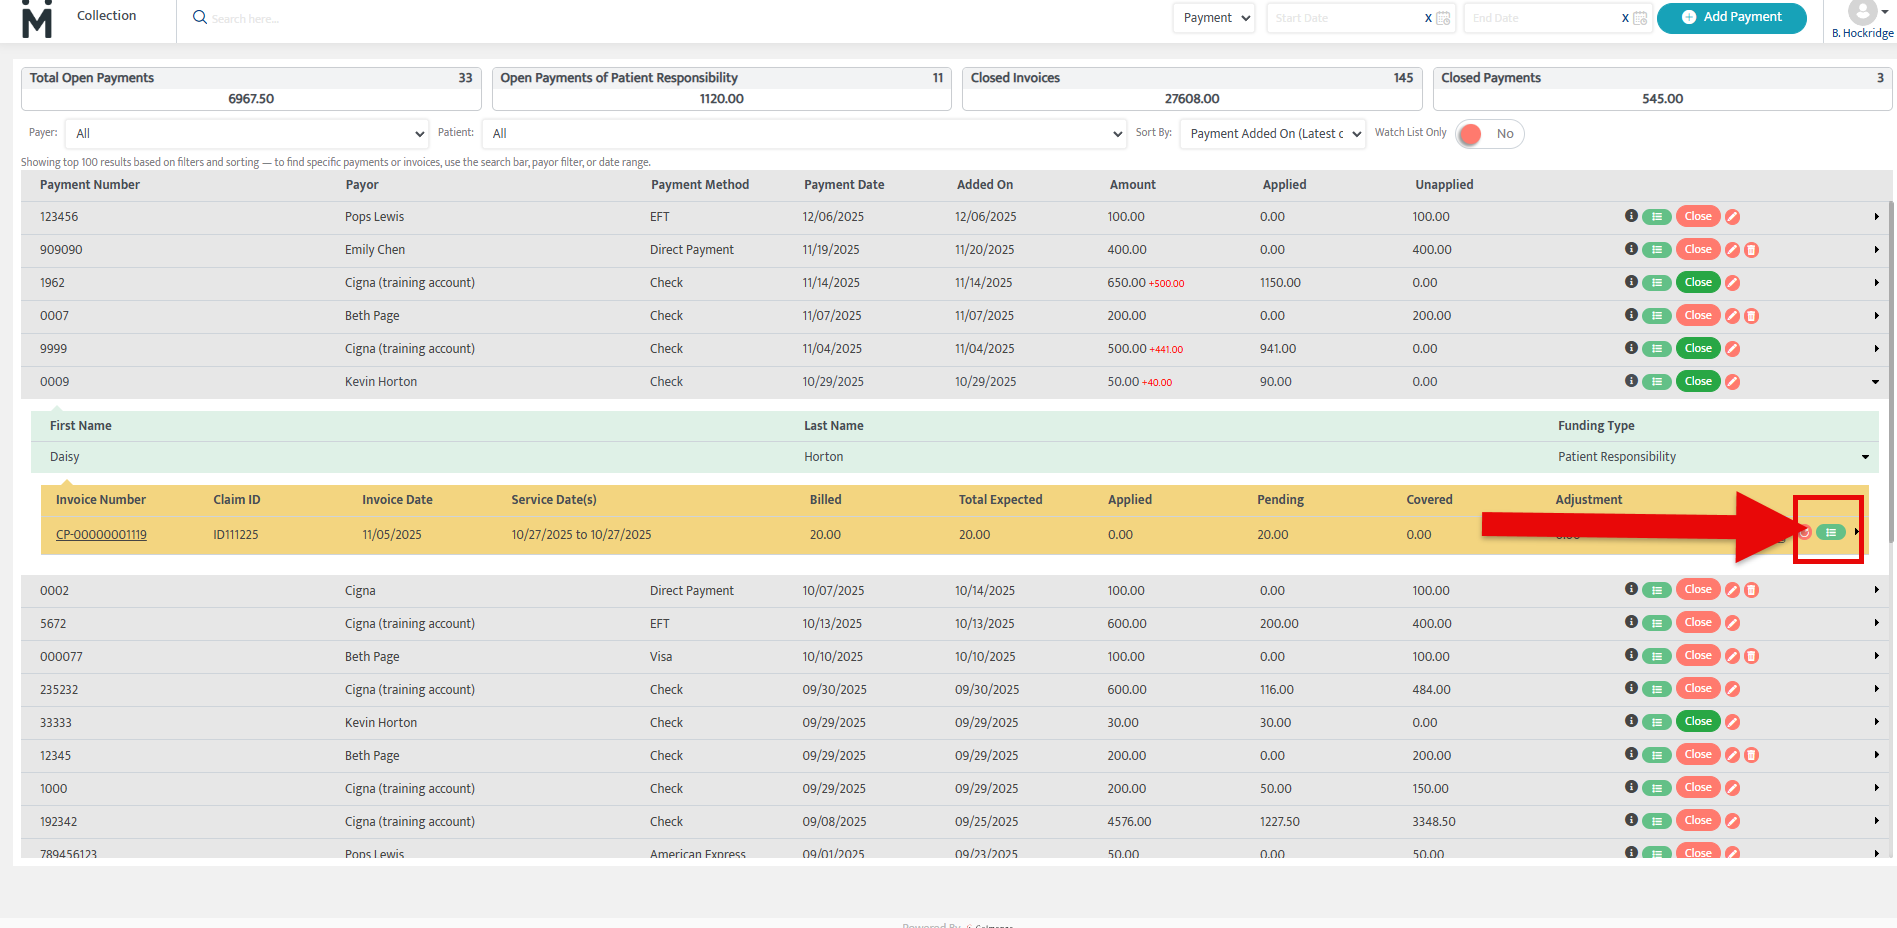Screen dimensions: 1897x928
Task: Open the Sort By dropdown
Action: [1272, 134]
